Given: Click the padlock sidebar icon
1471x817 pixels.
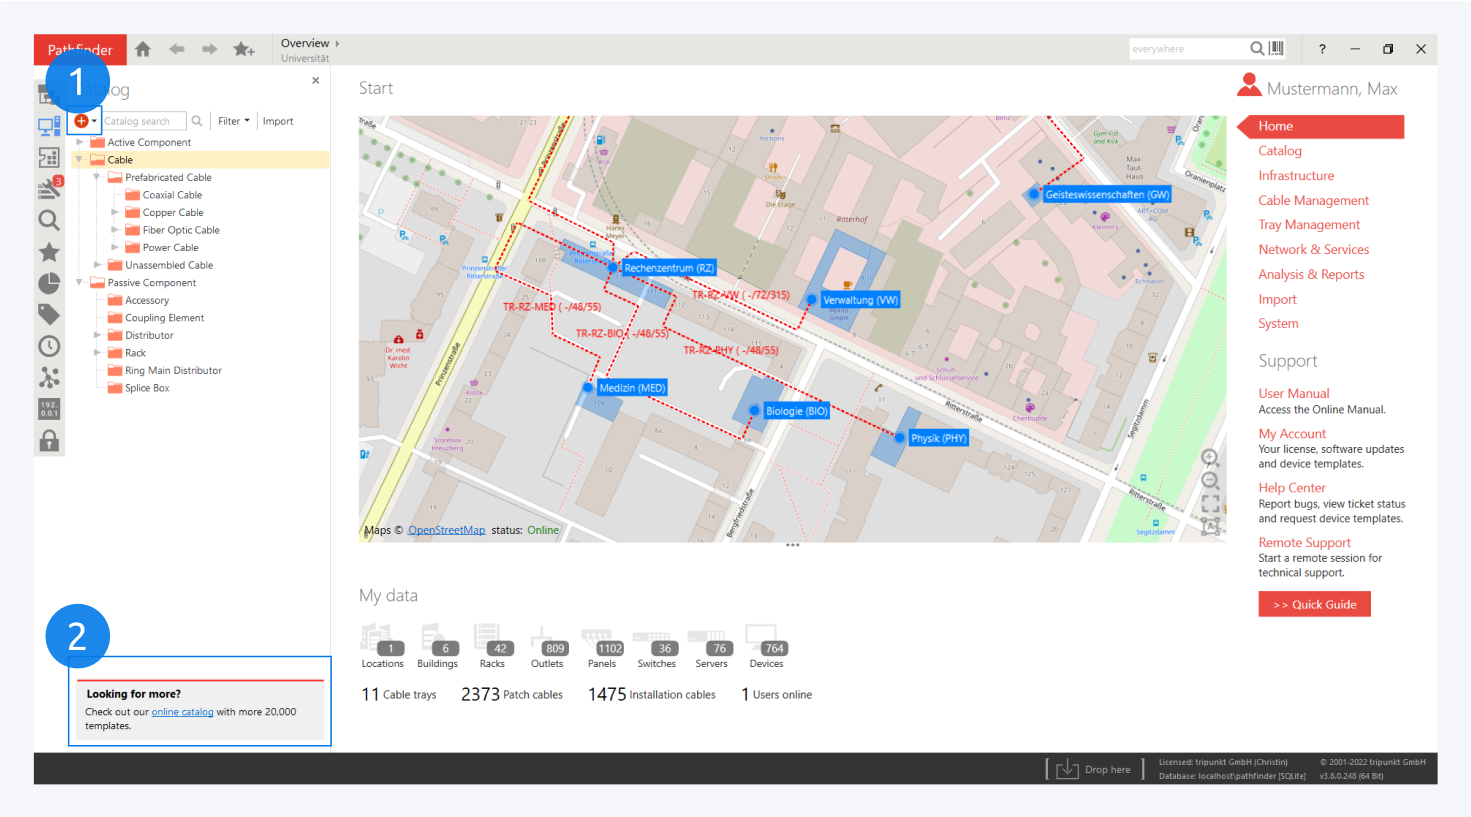Looking at the screenshot, I should tap(49, 441).
